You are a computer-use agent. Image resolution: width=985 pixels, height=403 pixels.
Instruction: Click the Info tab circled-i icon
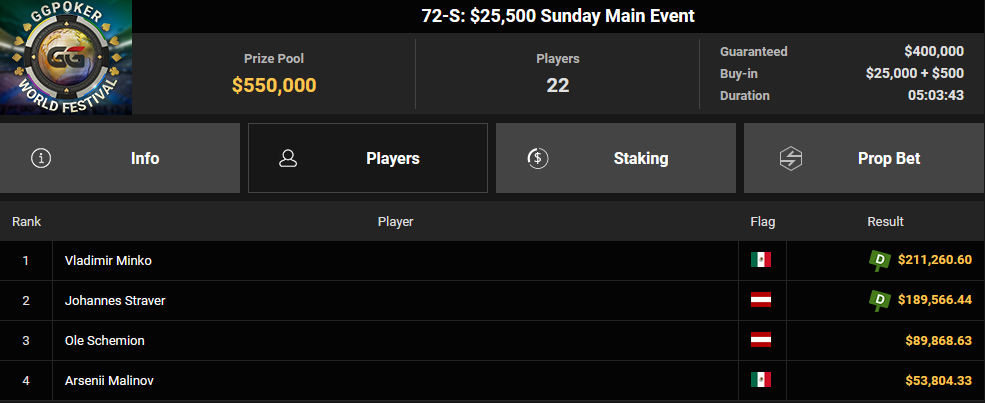[41, 158]
